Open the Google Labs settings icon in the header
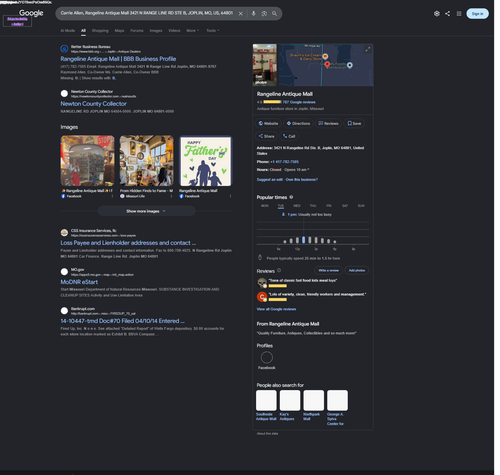The width and height of the screenshot is (500, 475). (437, 14)
